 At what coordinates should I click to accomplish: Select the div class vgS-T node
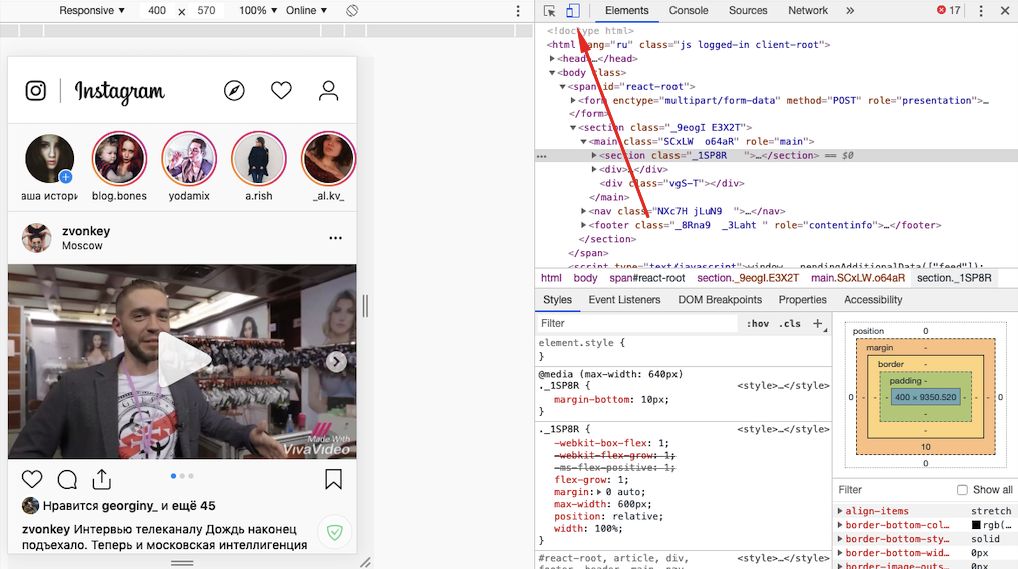[x=672, y=183]
